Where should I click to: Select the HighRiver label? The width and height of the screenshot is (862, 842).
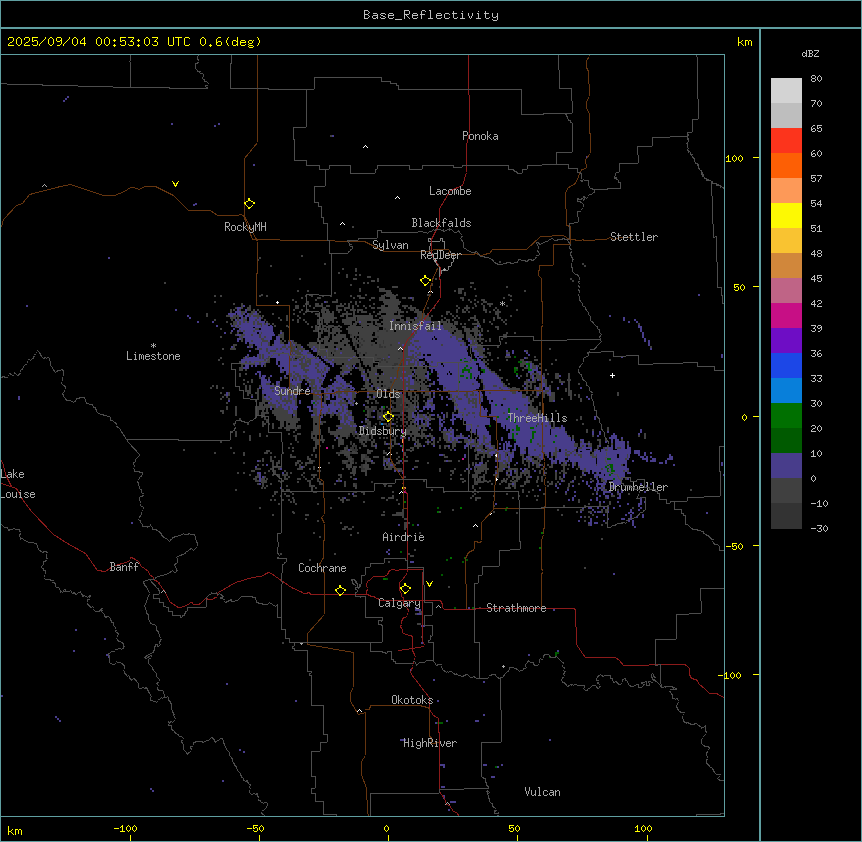click(430, 743)
